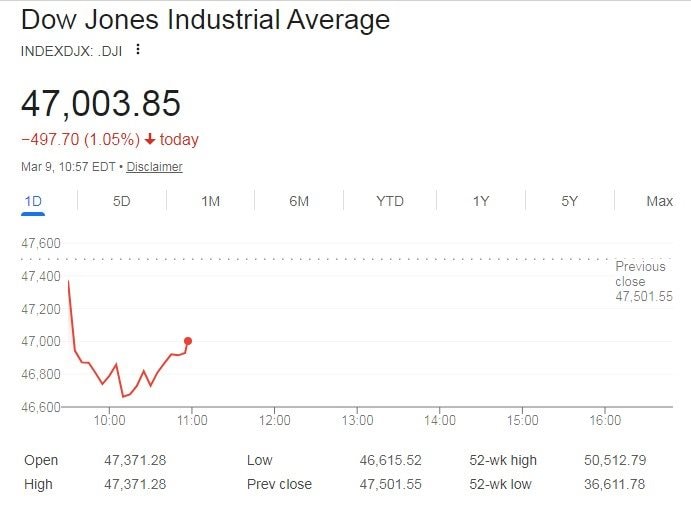The image size is (691, 523).
Task: Select the 6M time range
Action: click(x=299, y=201)
